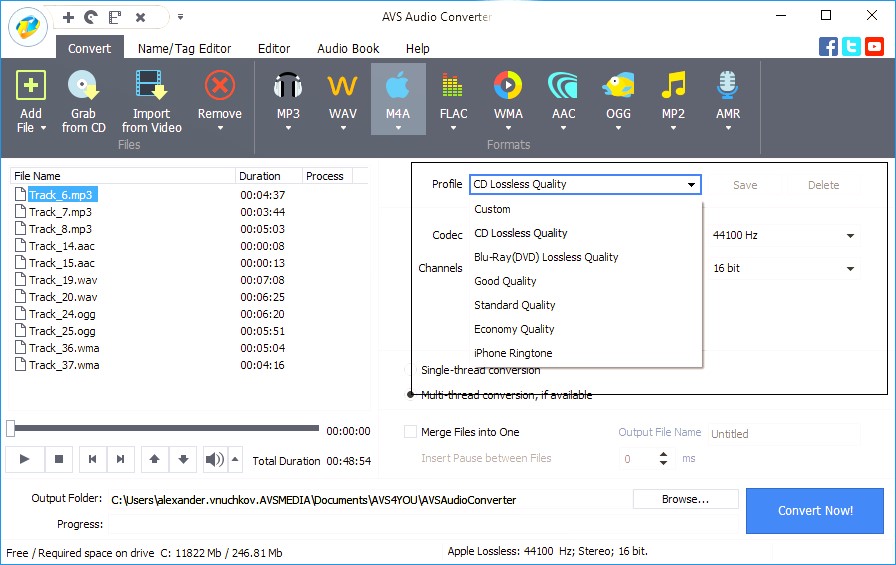Move selected file down in list

[x=183, y=459]
